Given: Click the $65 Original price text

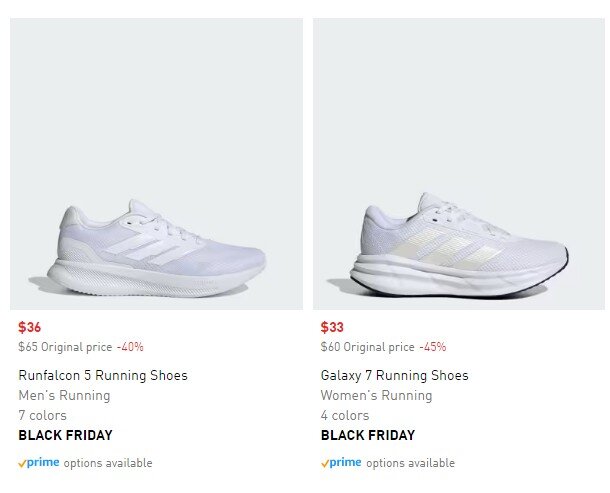Looking at the screenshot, I should tap(64, 347).
